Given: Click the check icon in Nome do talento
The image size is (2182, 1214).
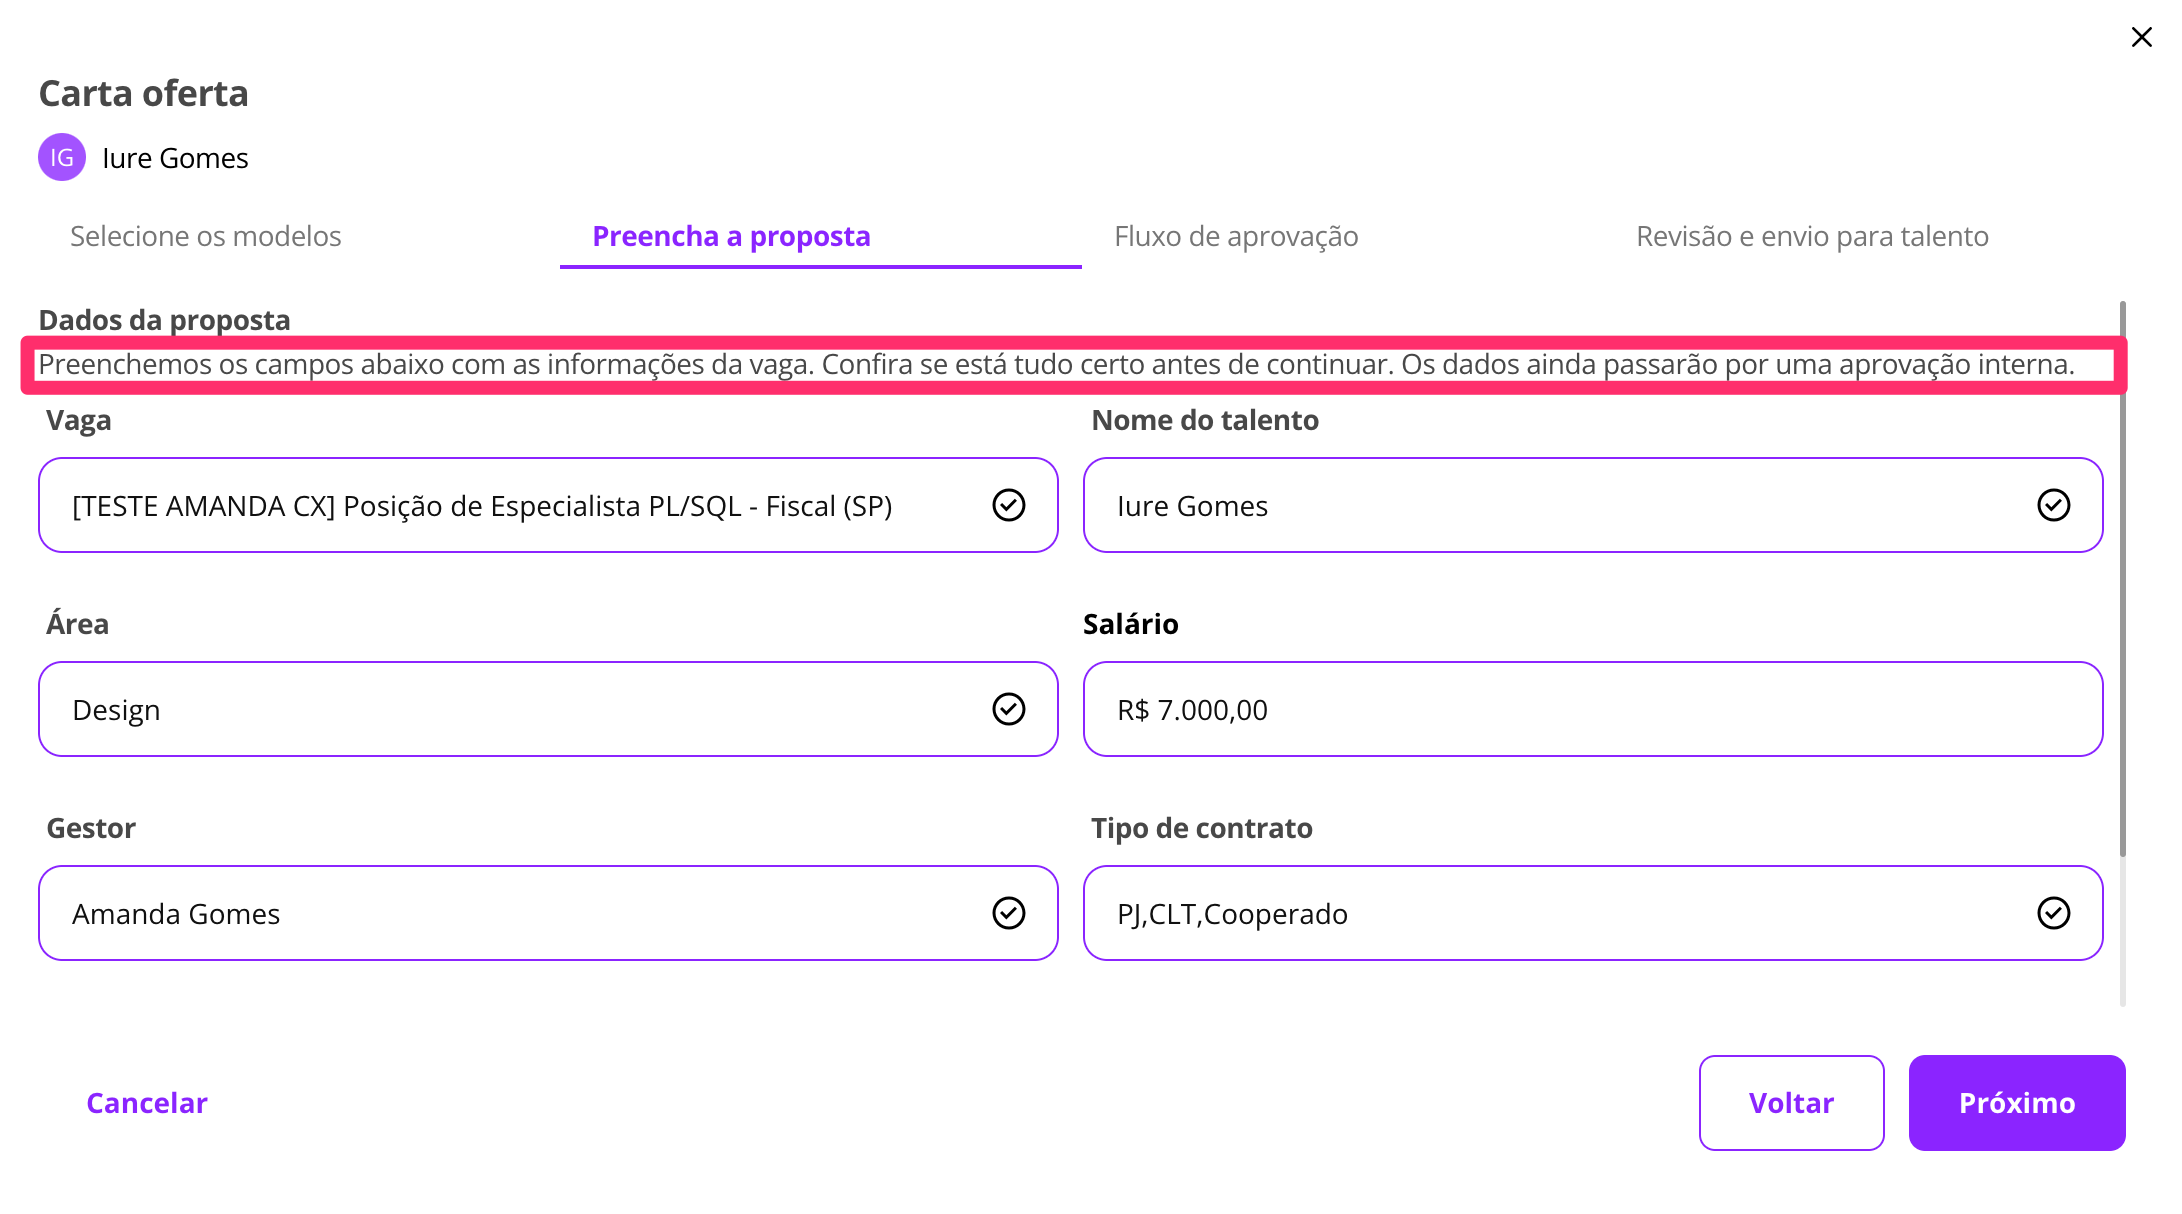Looking at the screenshot, I should tap(2053, 506).
